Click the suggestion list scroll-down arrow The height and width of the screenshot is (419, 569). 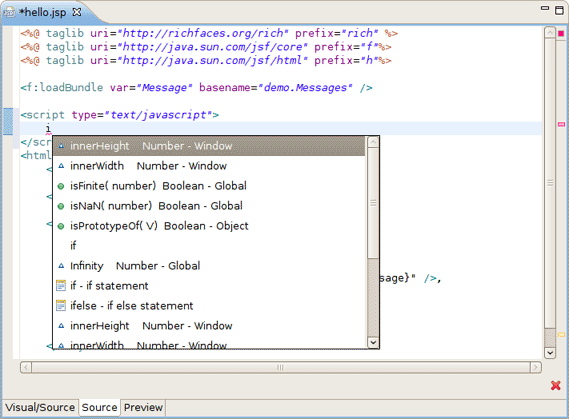pyautogui.click(x=373, y=342)
